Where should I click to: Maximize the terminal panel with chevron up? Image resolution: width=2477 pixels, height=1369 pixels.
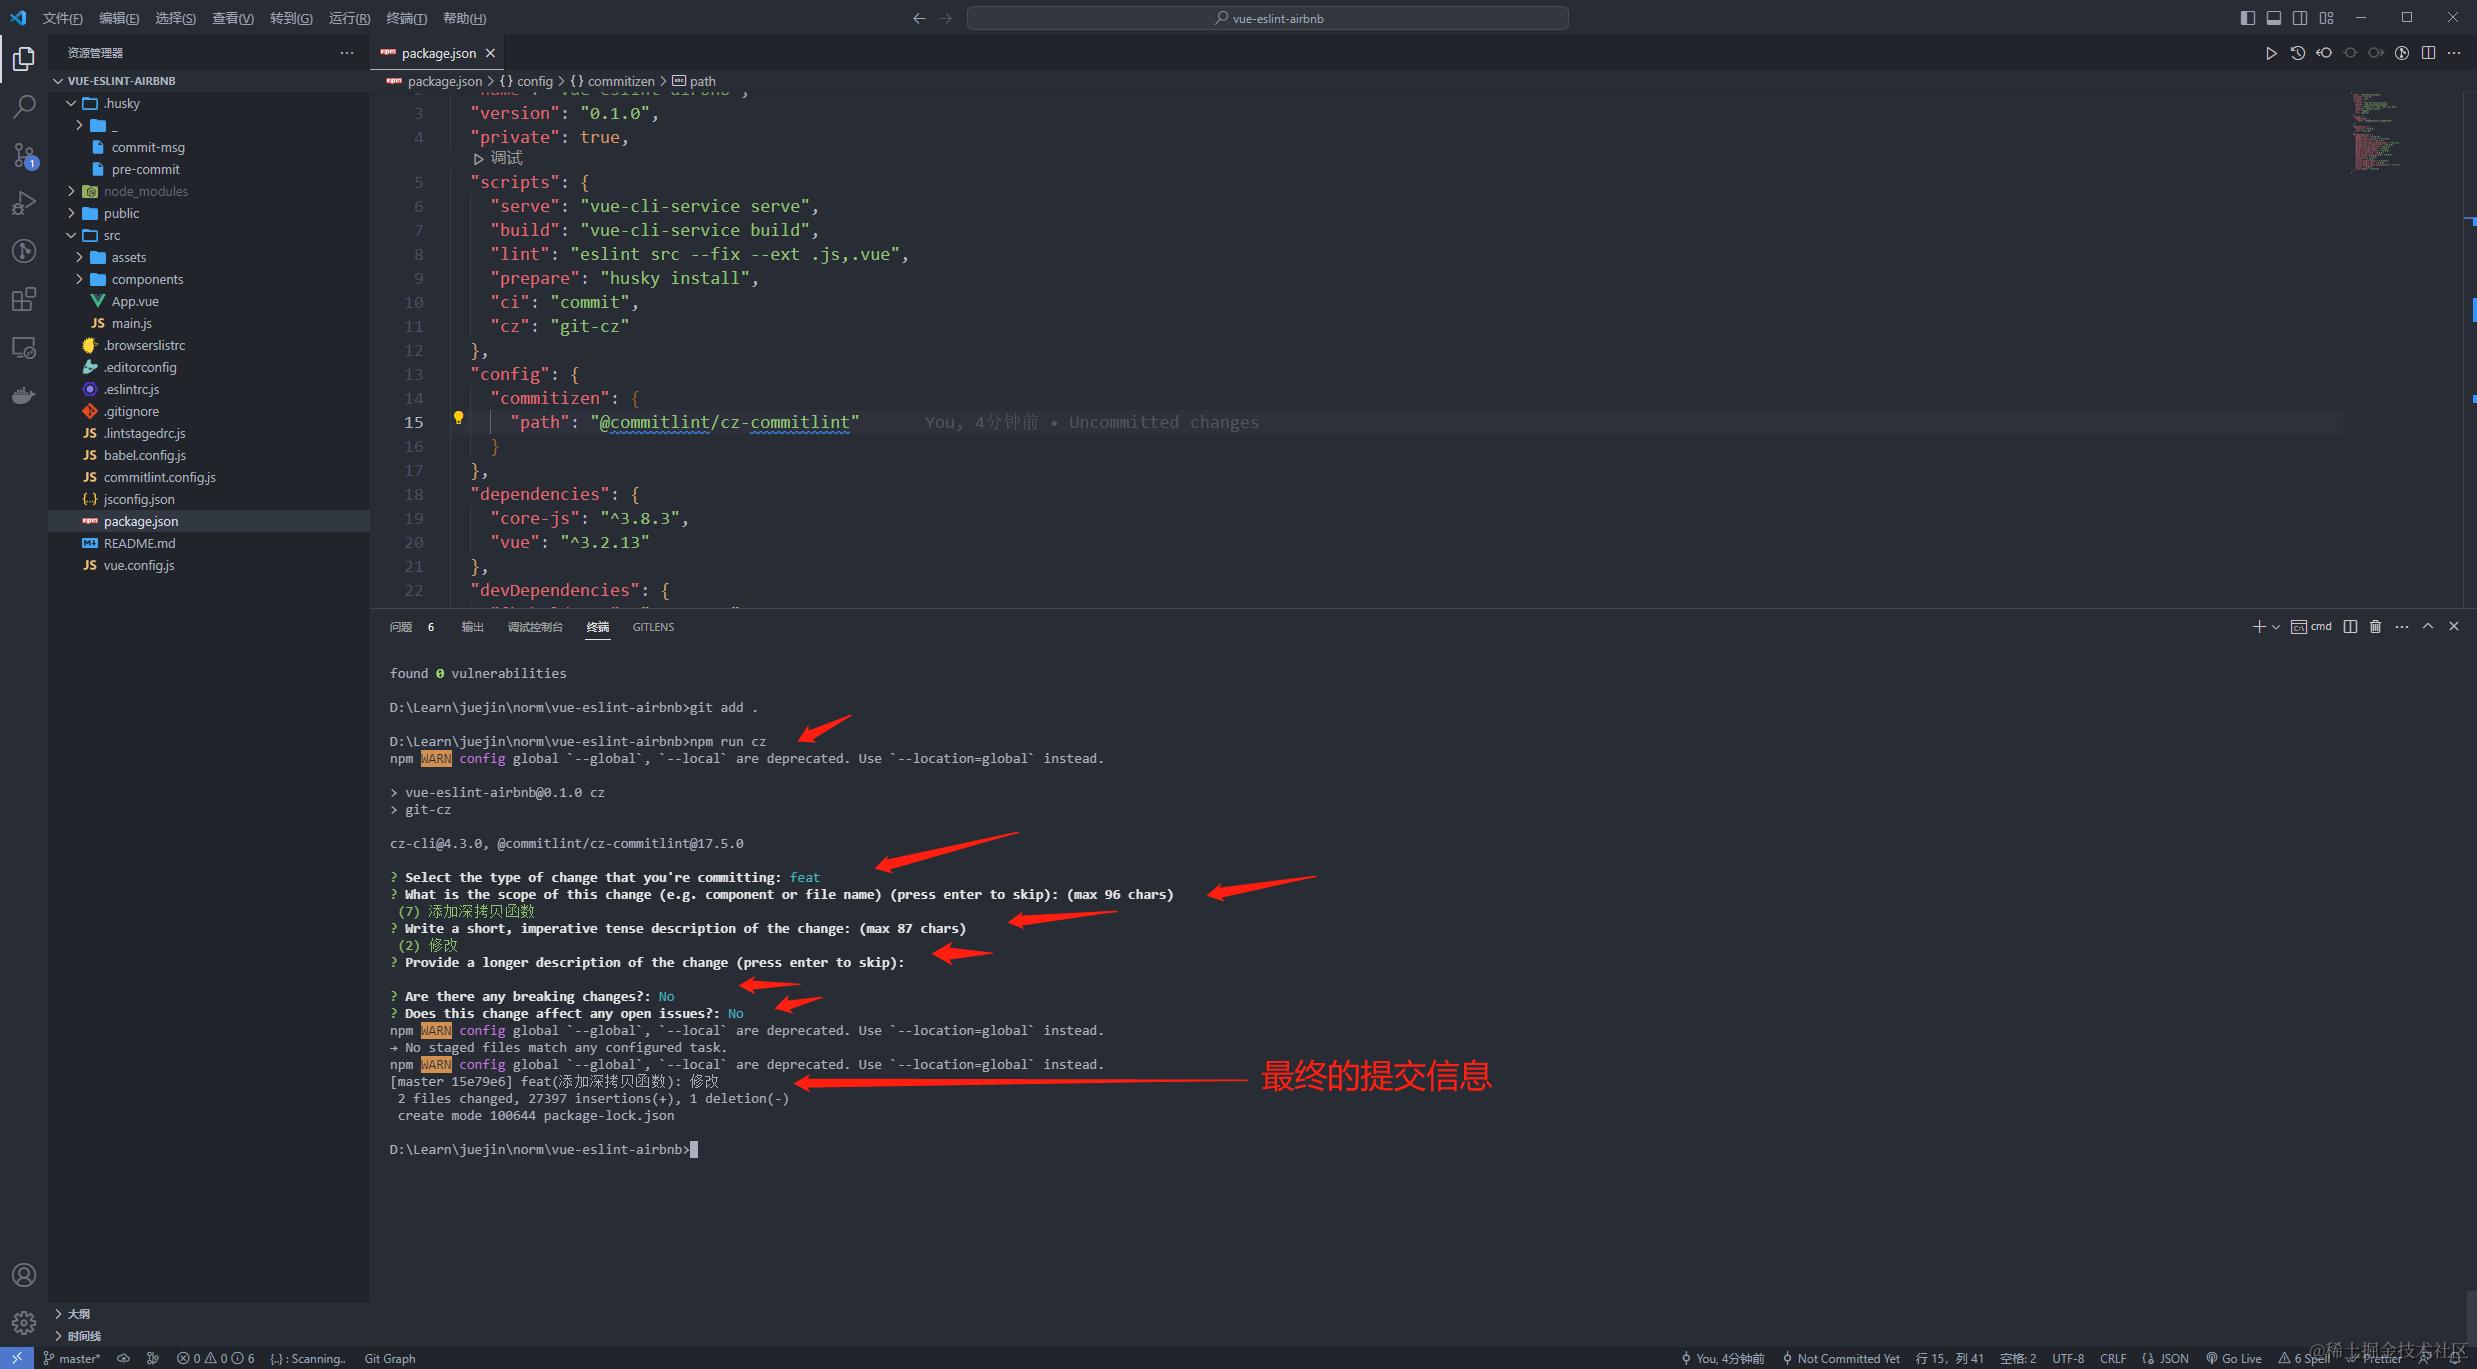2427,627
